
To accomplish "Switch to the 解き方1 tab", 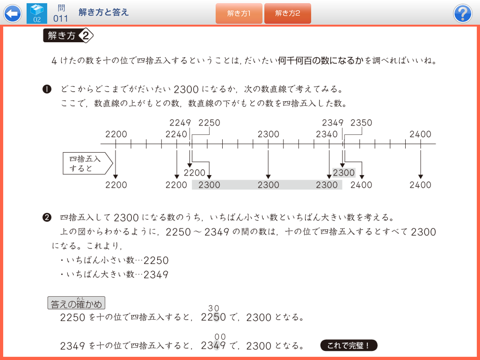I will tap(239, 13).
